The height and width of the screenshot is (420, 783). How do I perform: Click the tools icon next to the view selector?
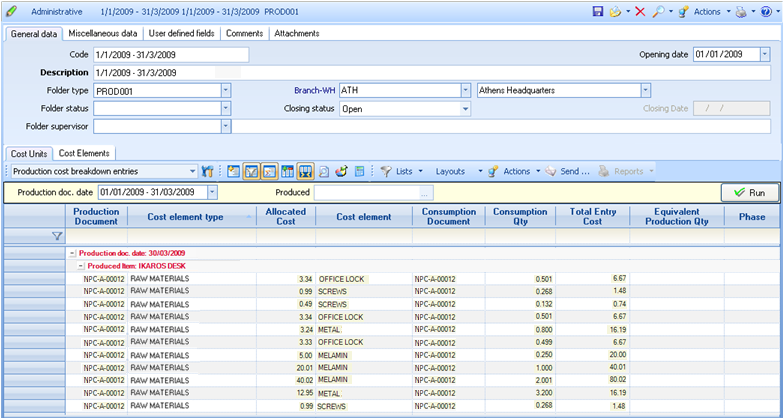(207, 171)
